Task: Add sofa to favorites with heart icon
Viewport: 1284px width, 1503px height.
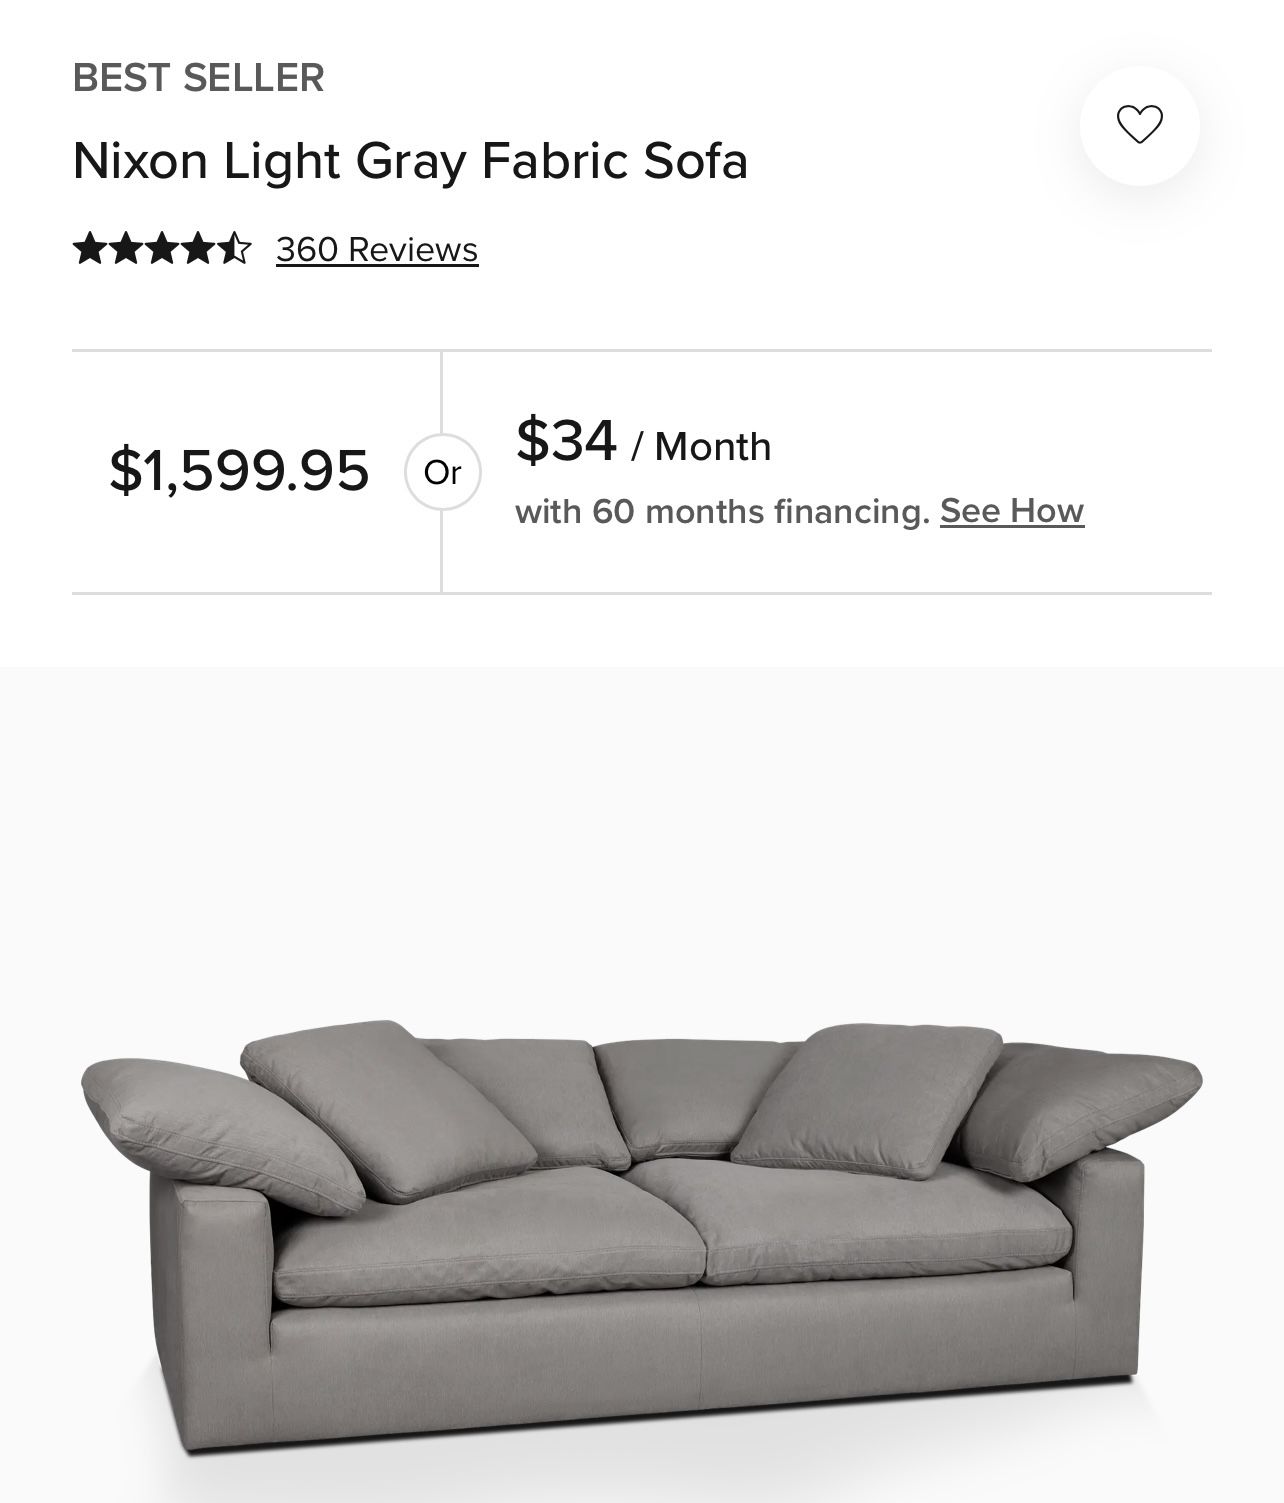Action: tap(1139, 125)
